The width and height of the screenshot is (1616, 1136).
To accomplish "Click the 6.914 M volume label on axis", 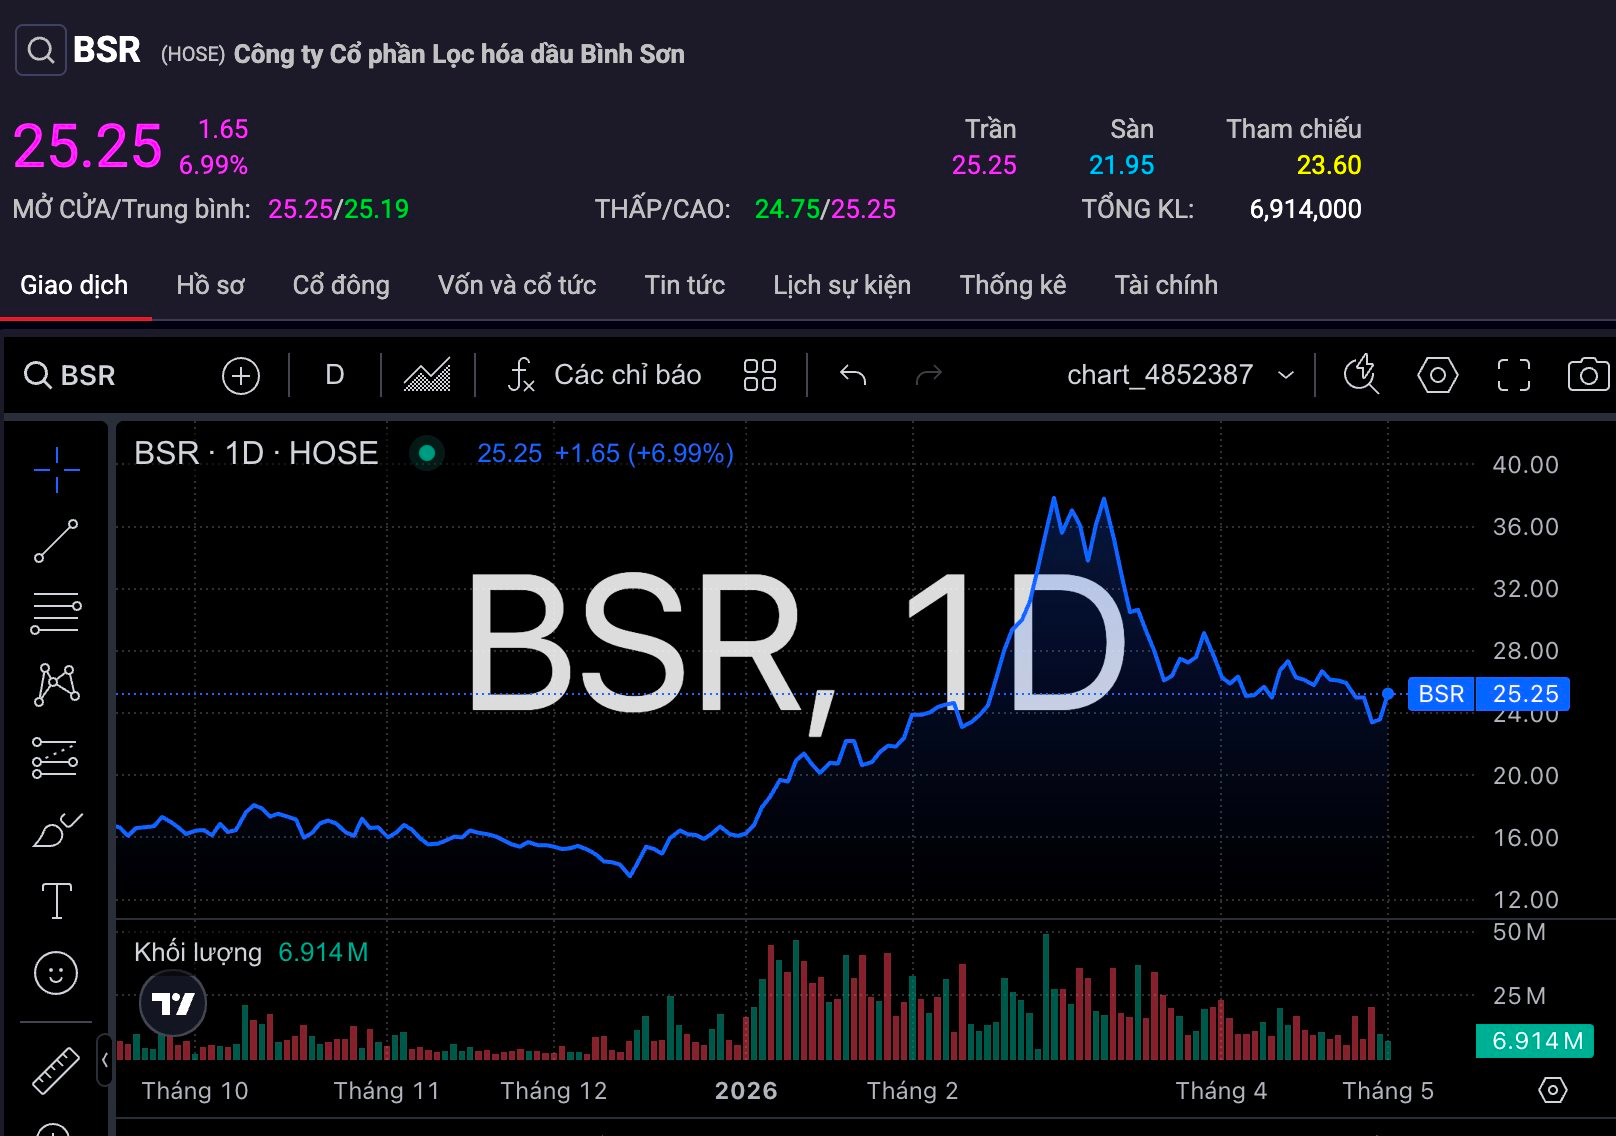I will tap(1535, 1041).
